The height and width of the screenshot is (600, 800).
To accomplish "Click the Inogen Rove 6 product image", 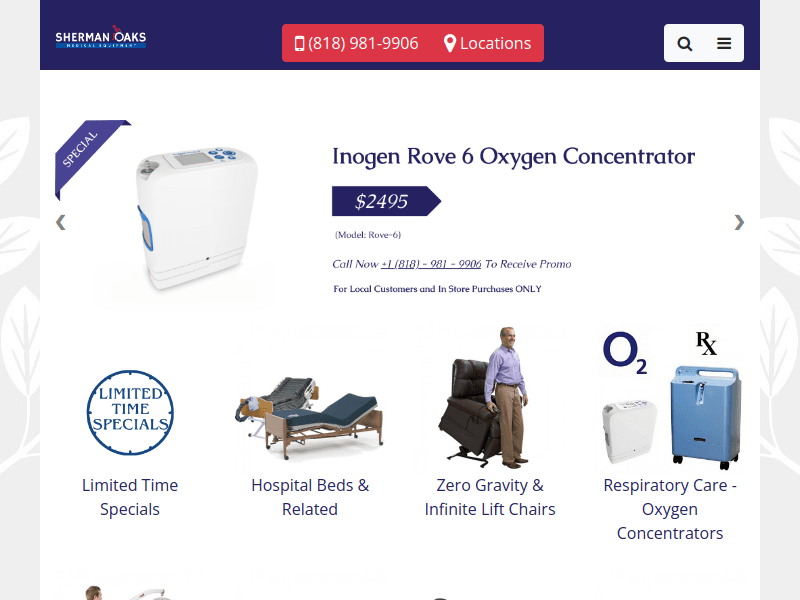I will click(x=196, y=218).
